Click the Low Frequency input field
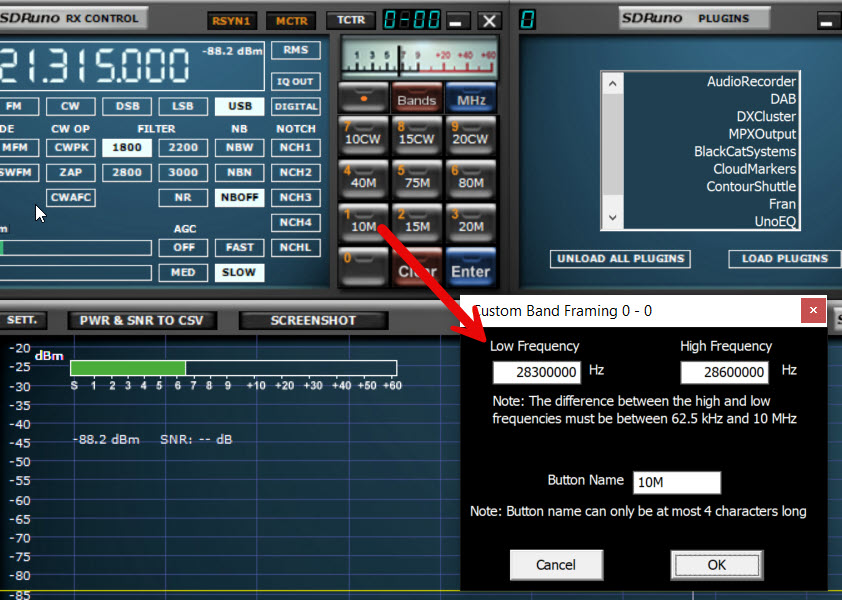The image size is (842, 600). pos(536,372)
